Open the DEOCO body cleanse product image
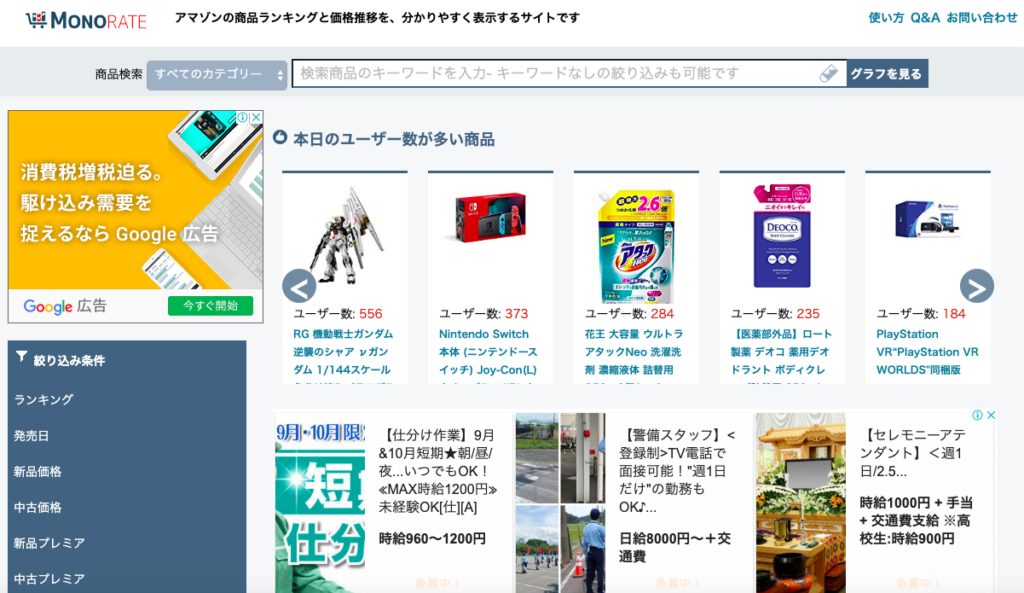This screenshot has height=593, width=1024. click(782, 236)
